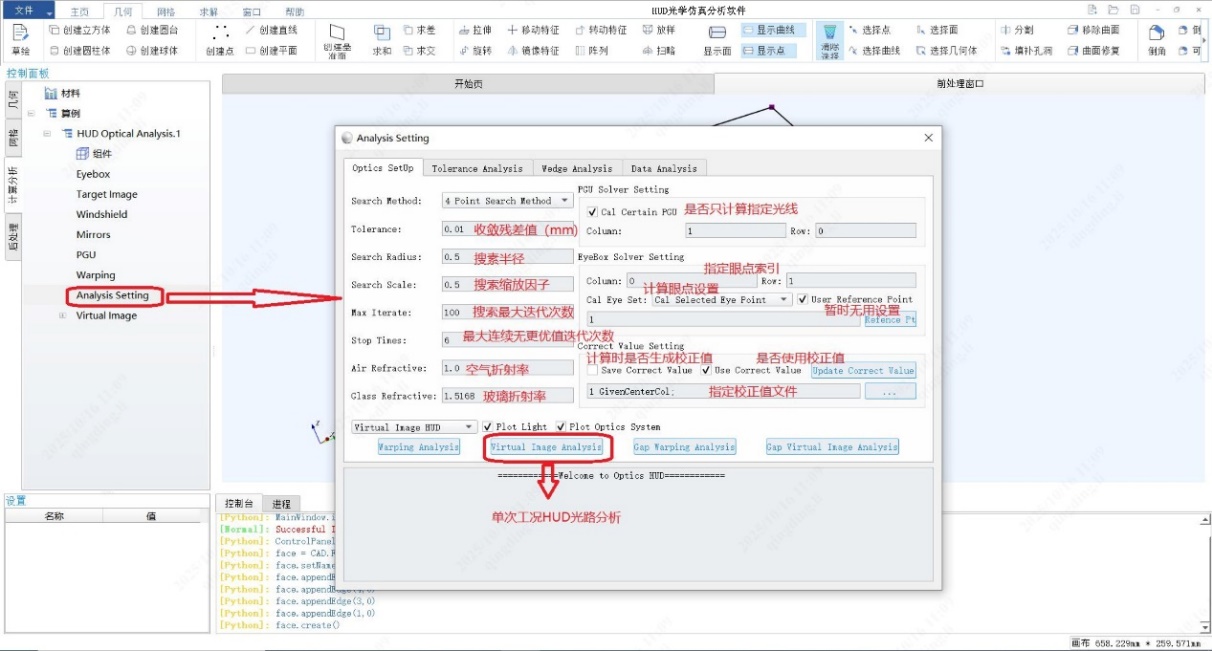Screen dimensions: 1212x651
Task: Activate the 创建点 point tool
Action: click(x=220, y=40)
